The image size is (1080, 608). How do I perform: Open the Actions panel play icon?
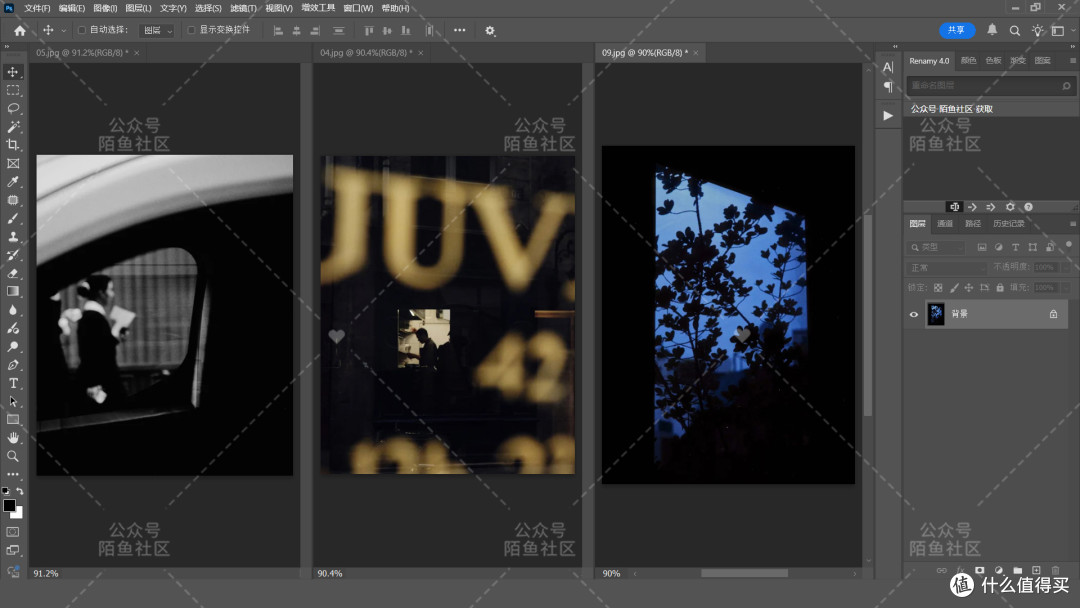click(888, 115)
